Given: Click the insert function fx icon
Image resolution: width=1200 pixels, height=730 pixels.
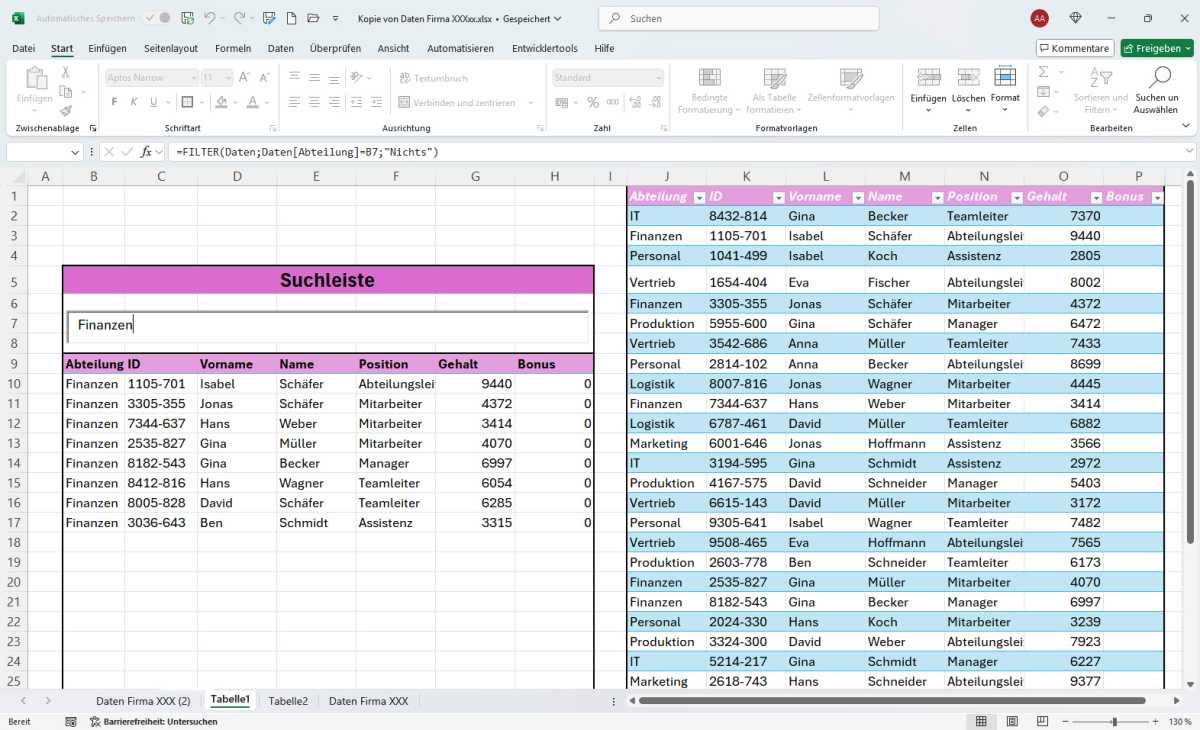Looking at the screenshot, I should pyautogui.click(x=147, y=152).
